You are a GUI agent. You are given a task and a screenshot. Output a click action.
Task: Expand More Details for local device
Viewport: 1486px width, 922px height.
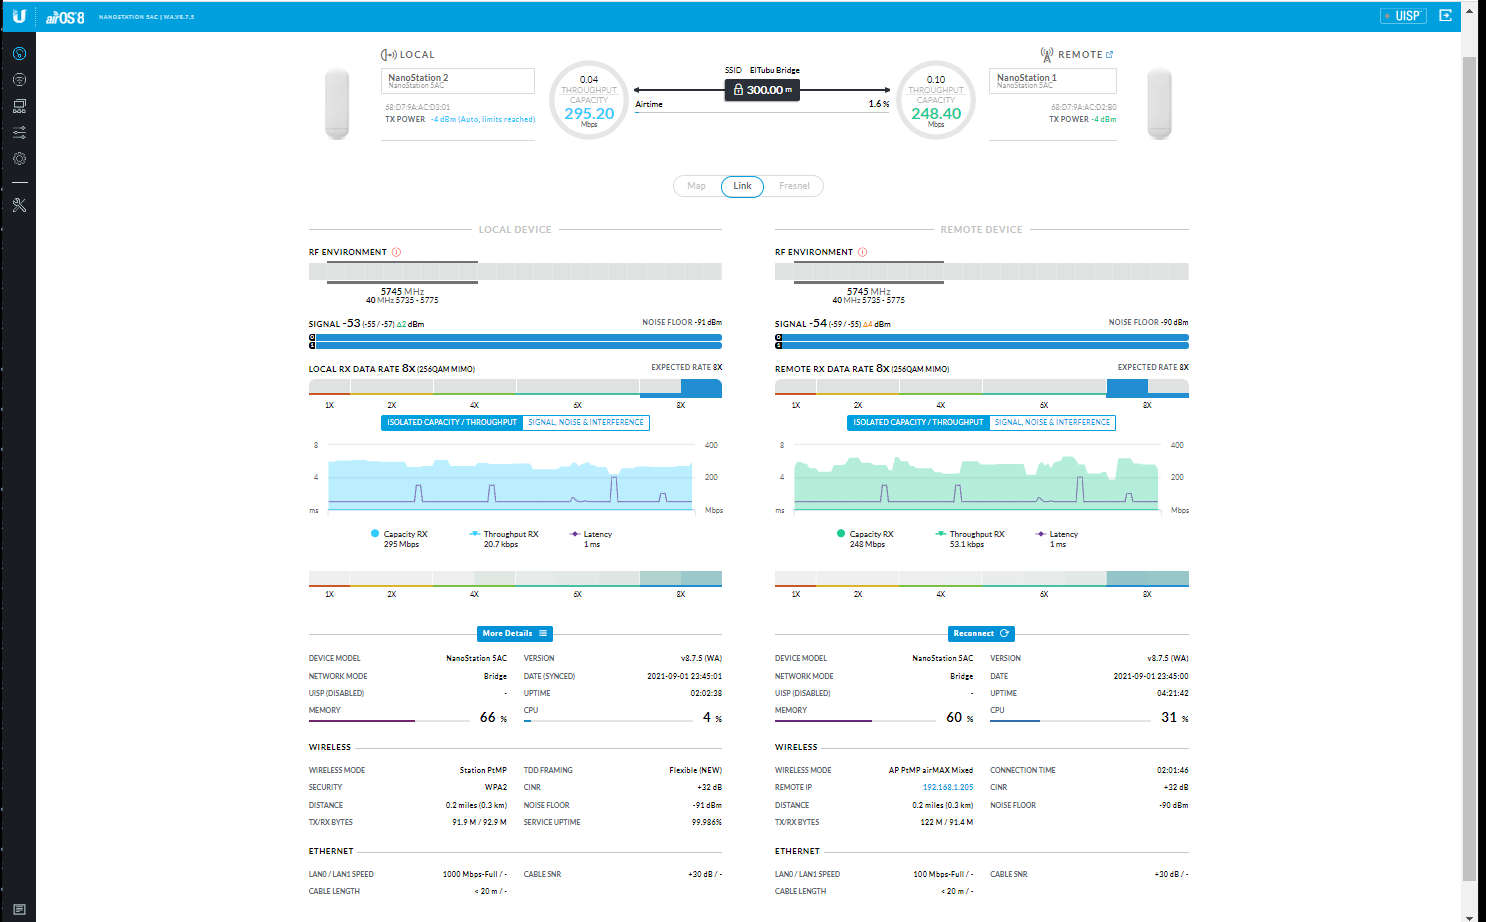[x=514, y=634]
